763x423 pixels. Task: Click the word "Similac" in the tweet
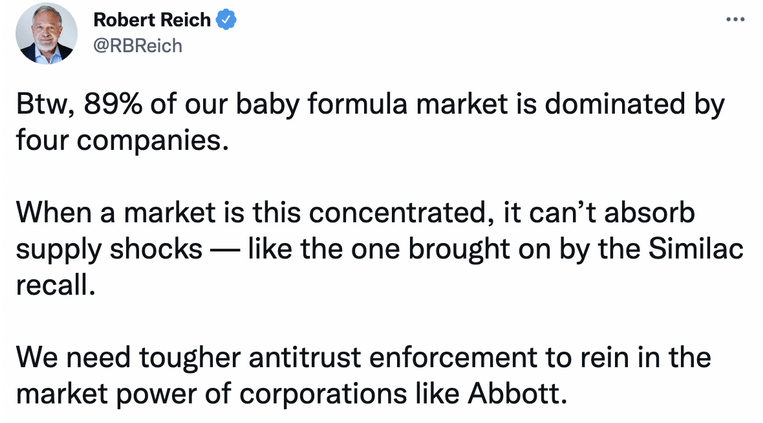pos(696,249)
